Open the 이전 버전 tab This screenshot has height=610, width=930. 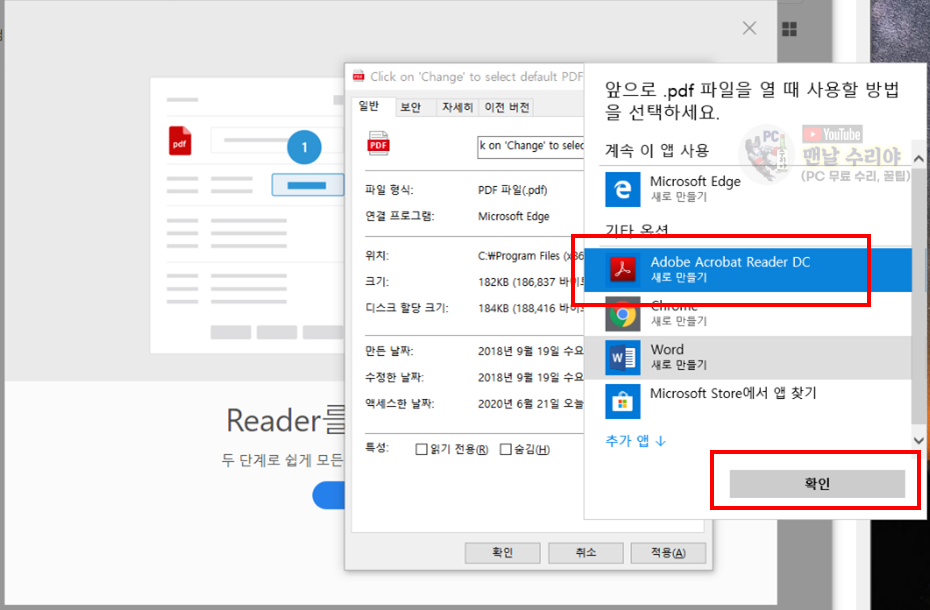tap(507, 107)
